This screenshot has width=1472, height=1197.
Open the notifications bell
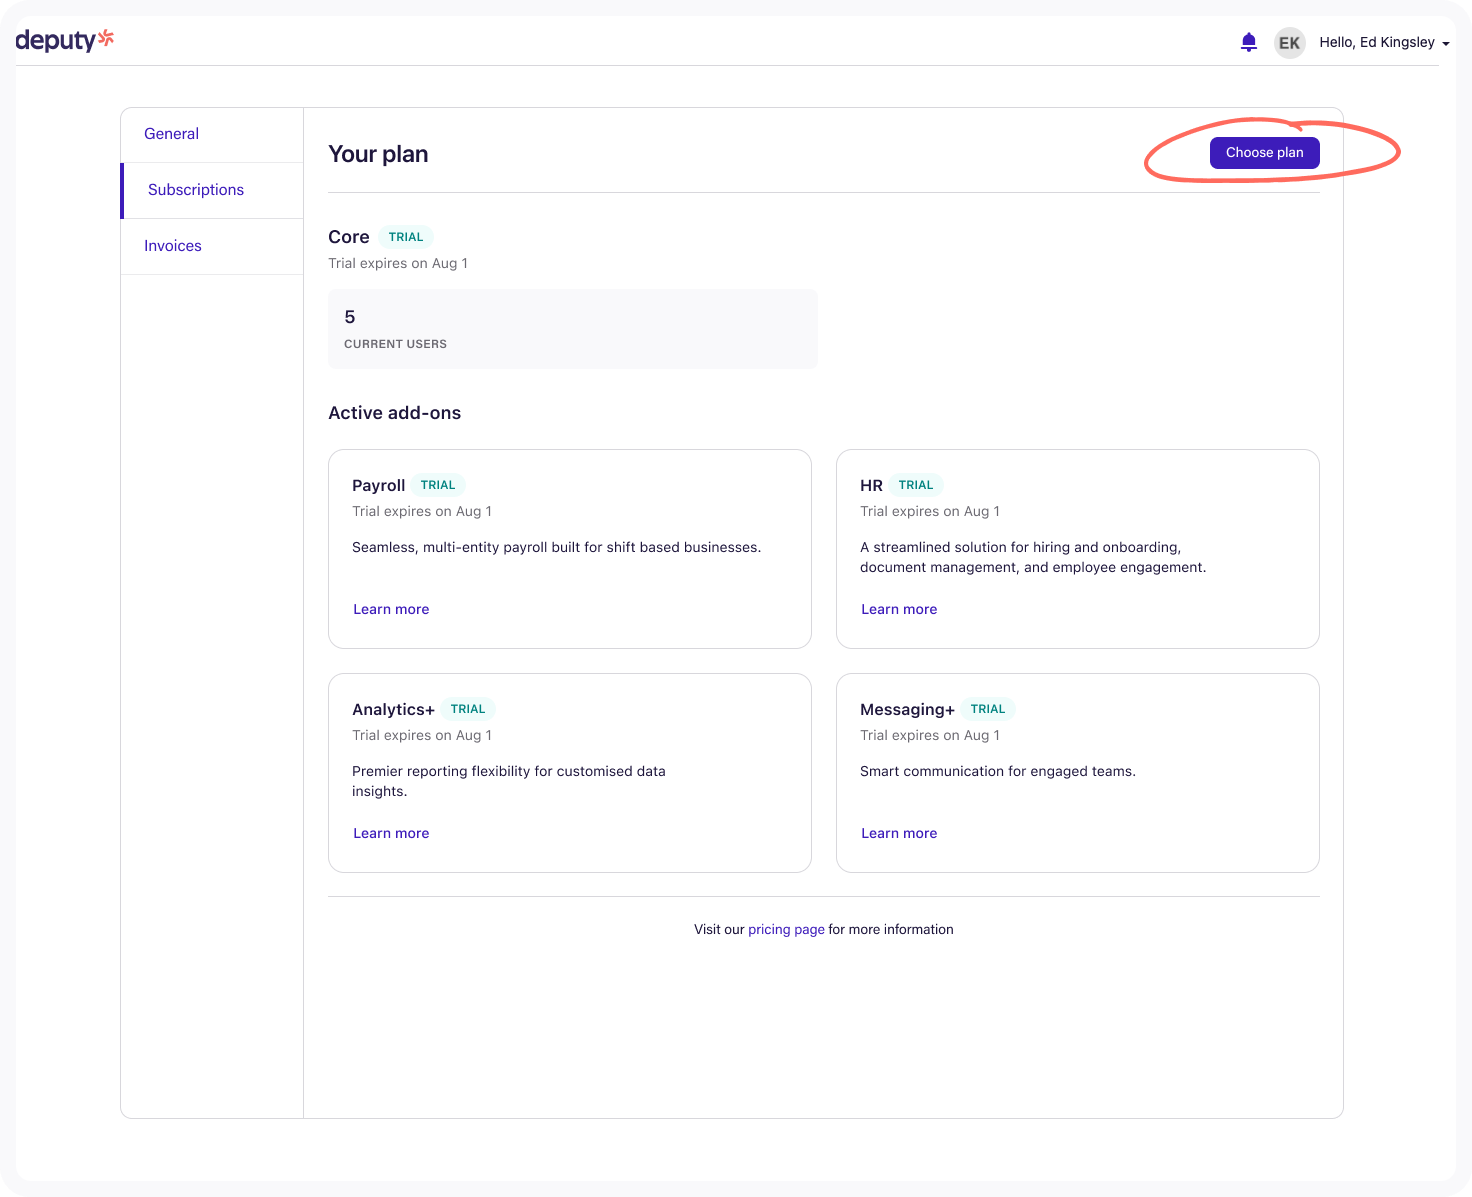1248,42
